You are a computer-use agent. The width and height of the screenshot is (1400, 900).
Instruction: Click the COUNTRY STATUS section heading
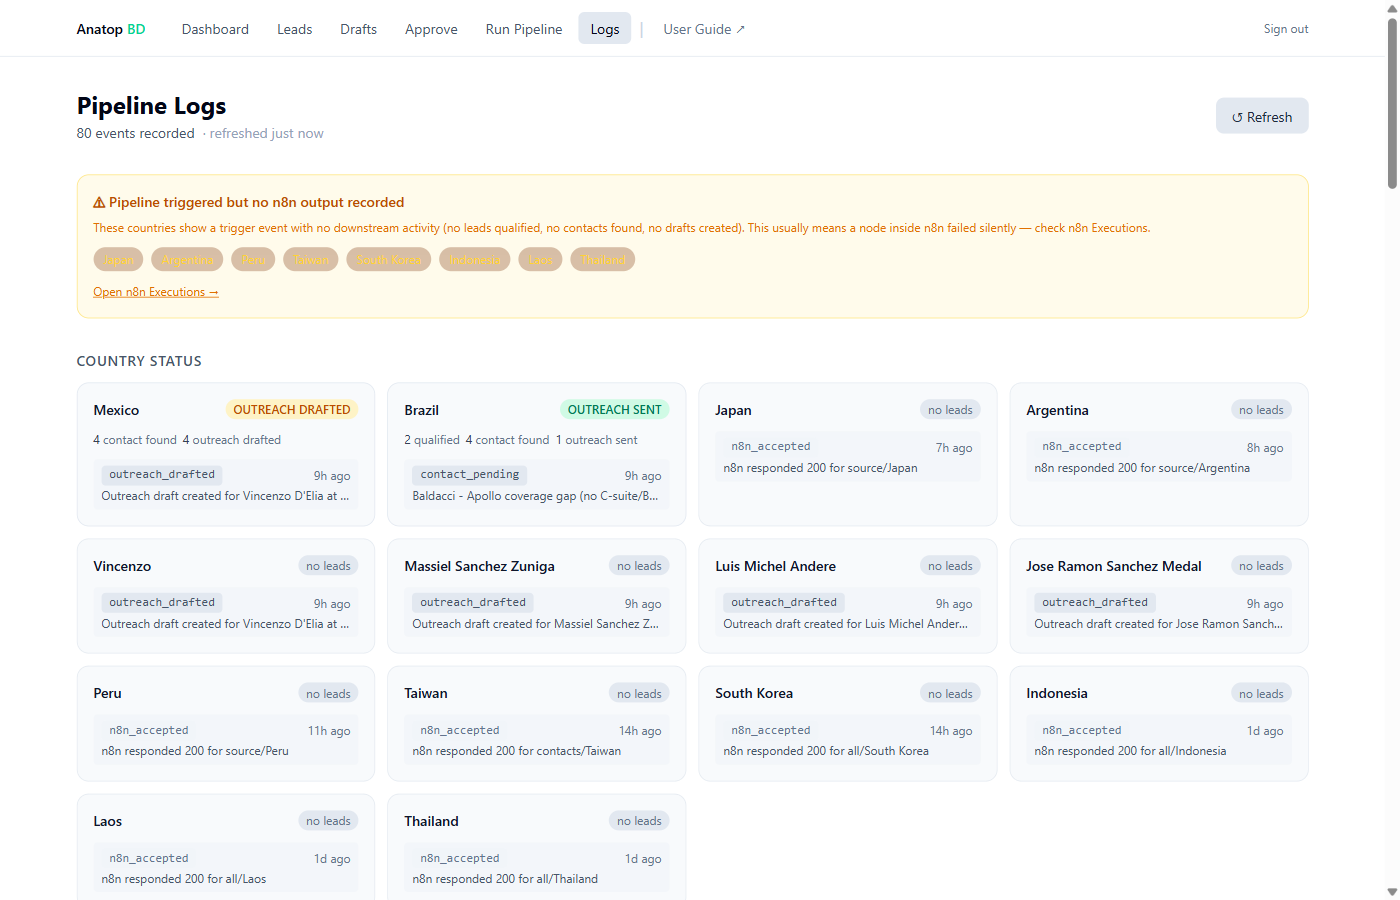[x=139, y=361]
